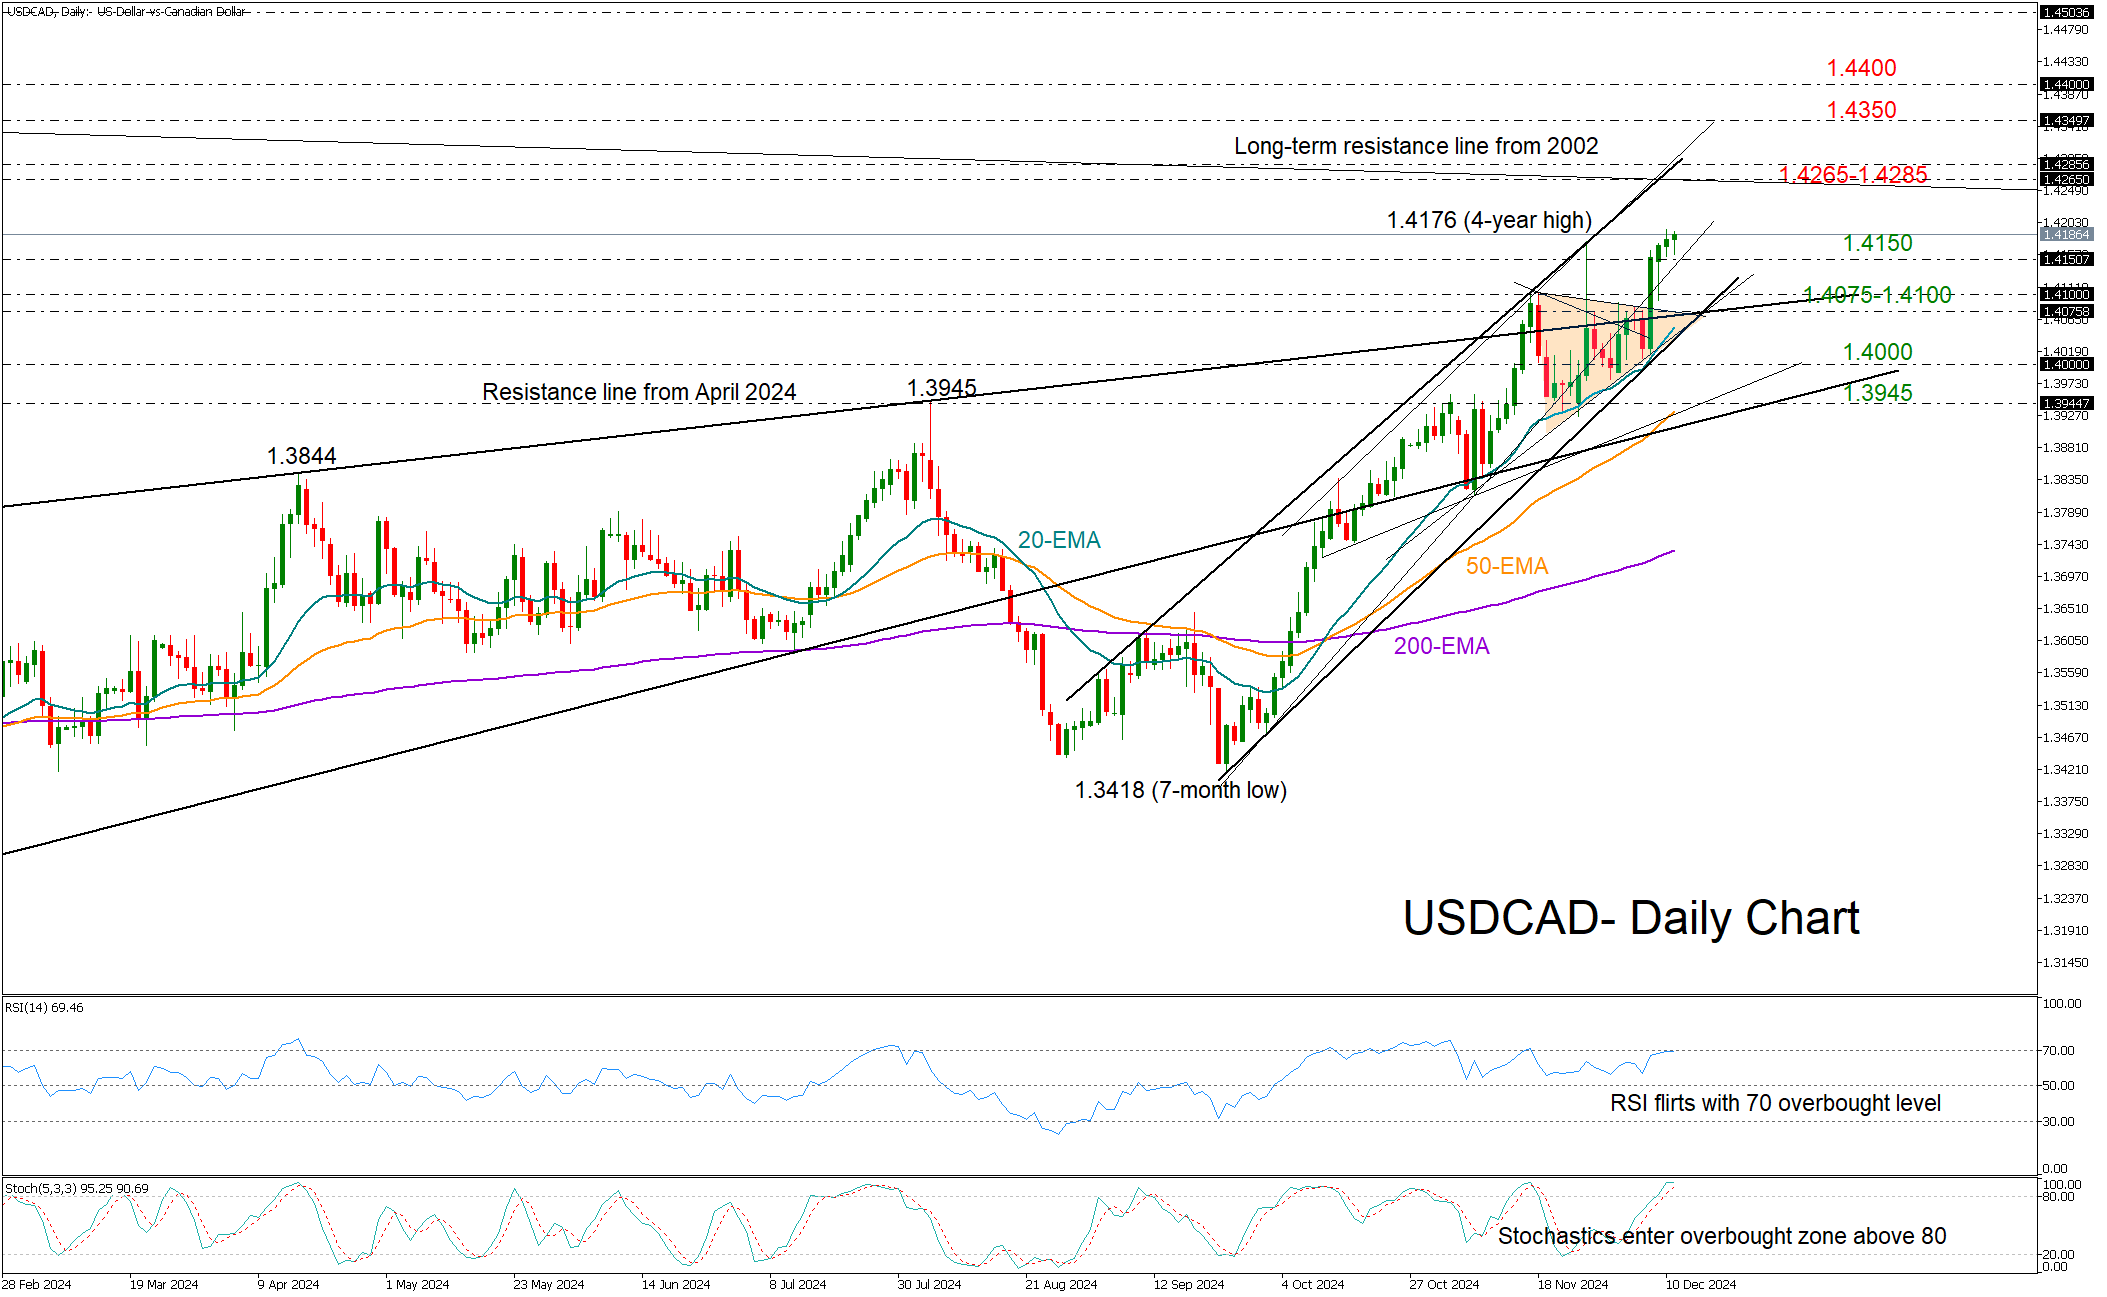Select the long-term resistance line from 2002 text
The width and height of the screenshot is (2107, 1297).
1415,146
